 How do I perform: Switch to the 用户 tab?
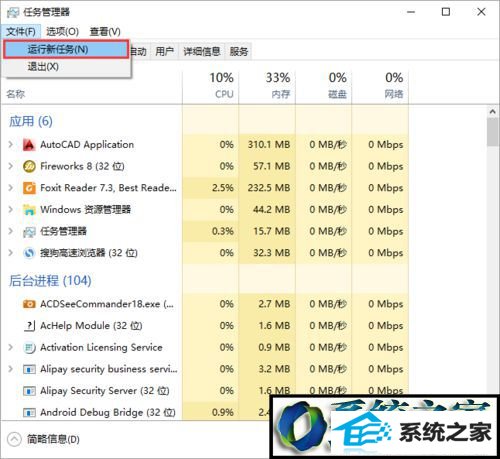pyautogui.click(x=164, y=51)
